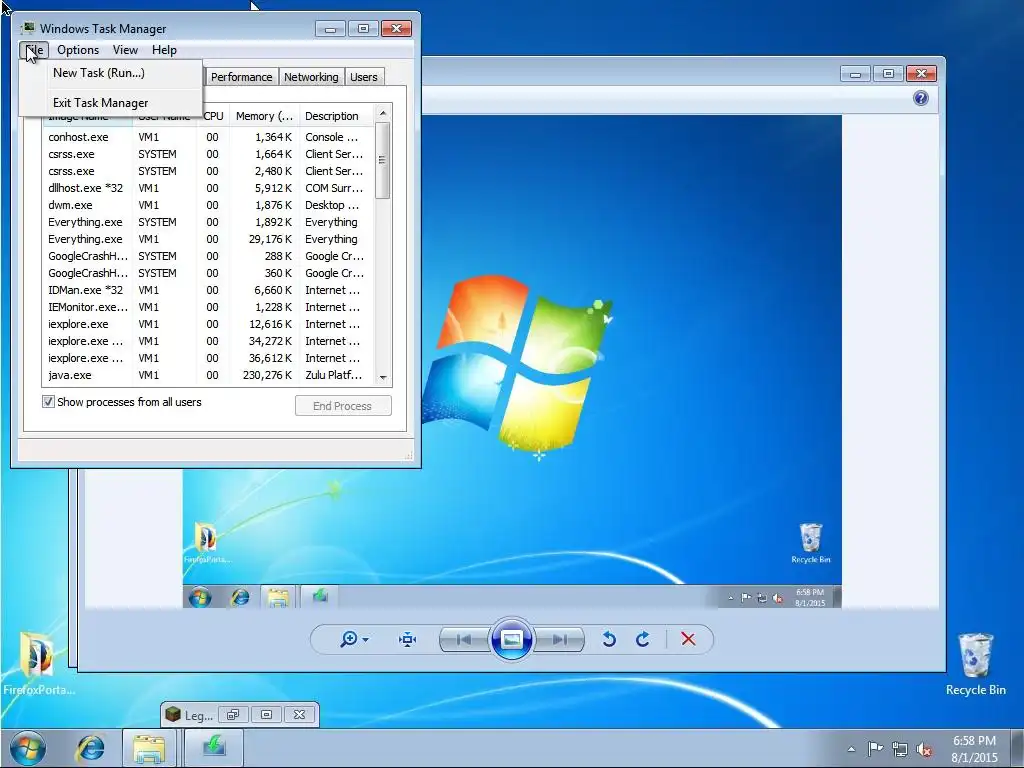
Task: Open the Help menu in Task Manager
Action: [x=164, y=50]
